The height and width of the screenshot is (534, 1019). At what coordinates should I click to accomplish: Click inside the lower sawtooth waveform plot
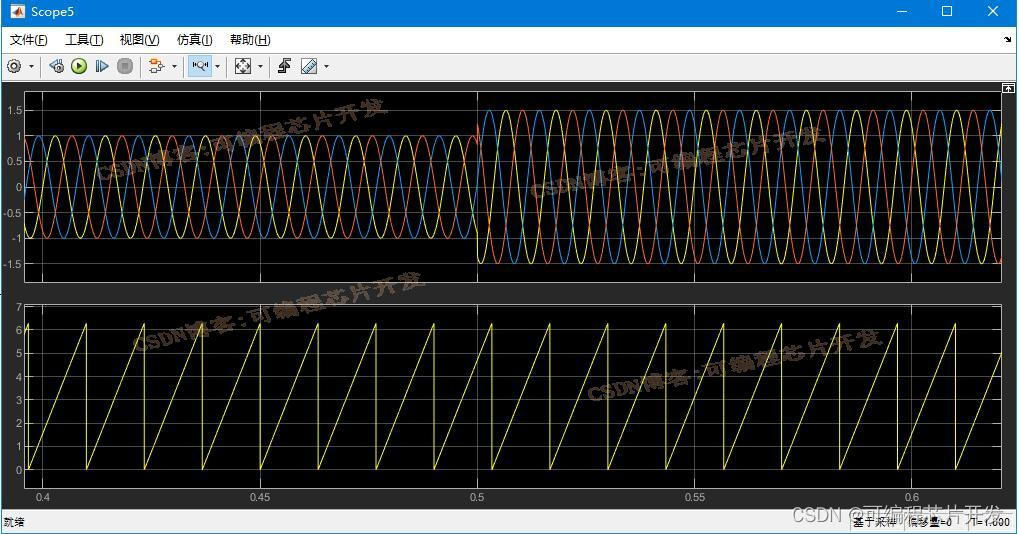512,400
